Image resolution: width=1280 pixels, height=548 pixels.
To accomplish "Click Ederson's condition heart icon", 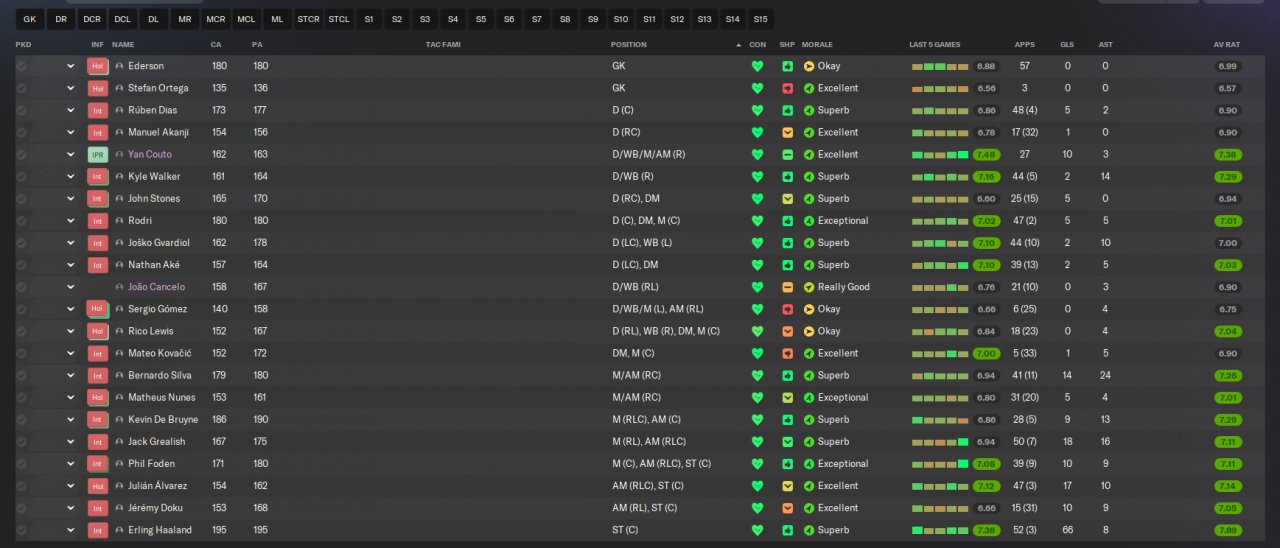I will [757, 66].
